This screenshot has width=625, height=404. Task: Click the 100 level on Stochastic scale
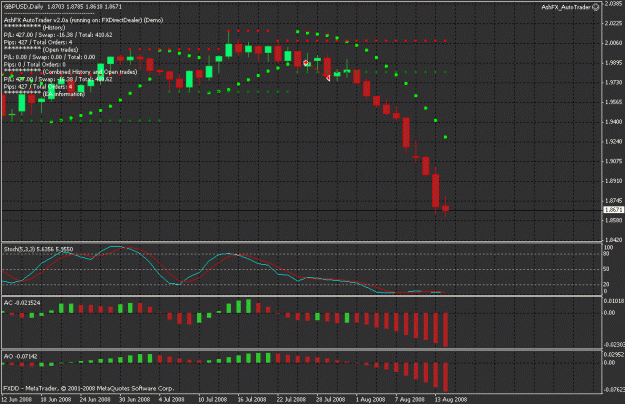pyautogui.click(x=608, y=247)
